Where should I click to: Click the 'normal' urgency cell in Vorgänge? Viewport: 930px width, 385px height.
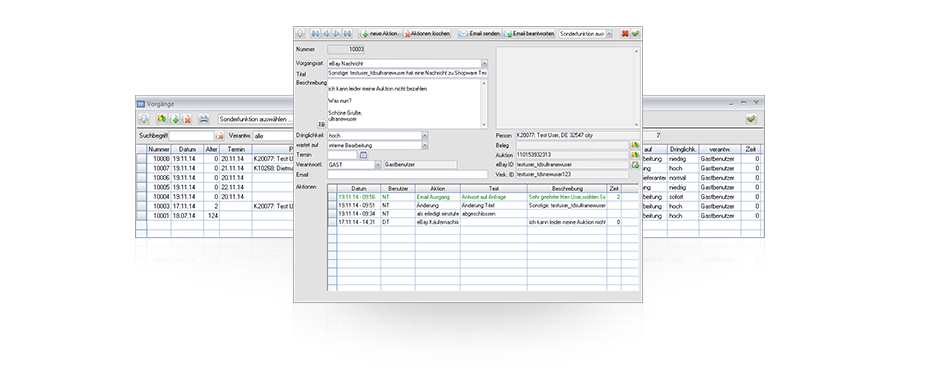point(683,178)
